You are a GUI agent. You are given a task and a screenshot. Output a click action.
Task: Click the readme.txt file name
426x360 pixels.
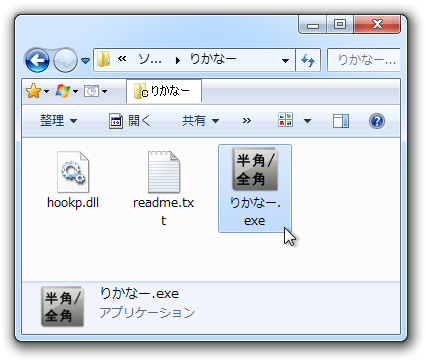pos(164,211)
